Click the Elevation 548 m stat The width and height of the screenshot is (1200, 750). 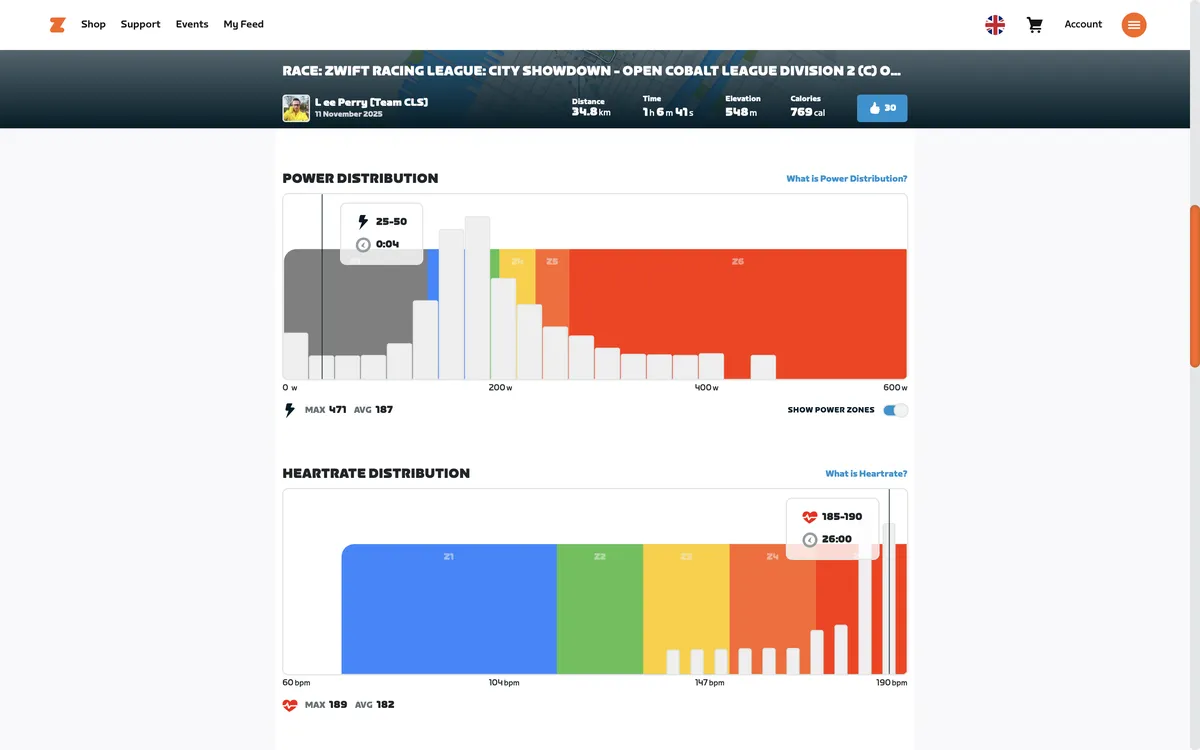743,106
